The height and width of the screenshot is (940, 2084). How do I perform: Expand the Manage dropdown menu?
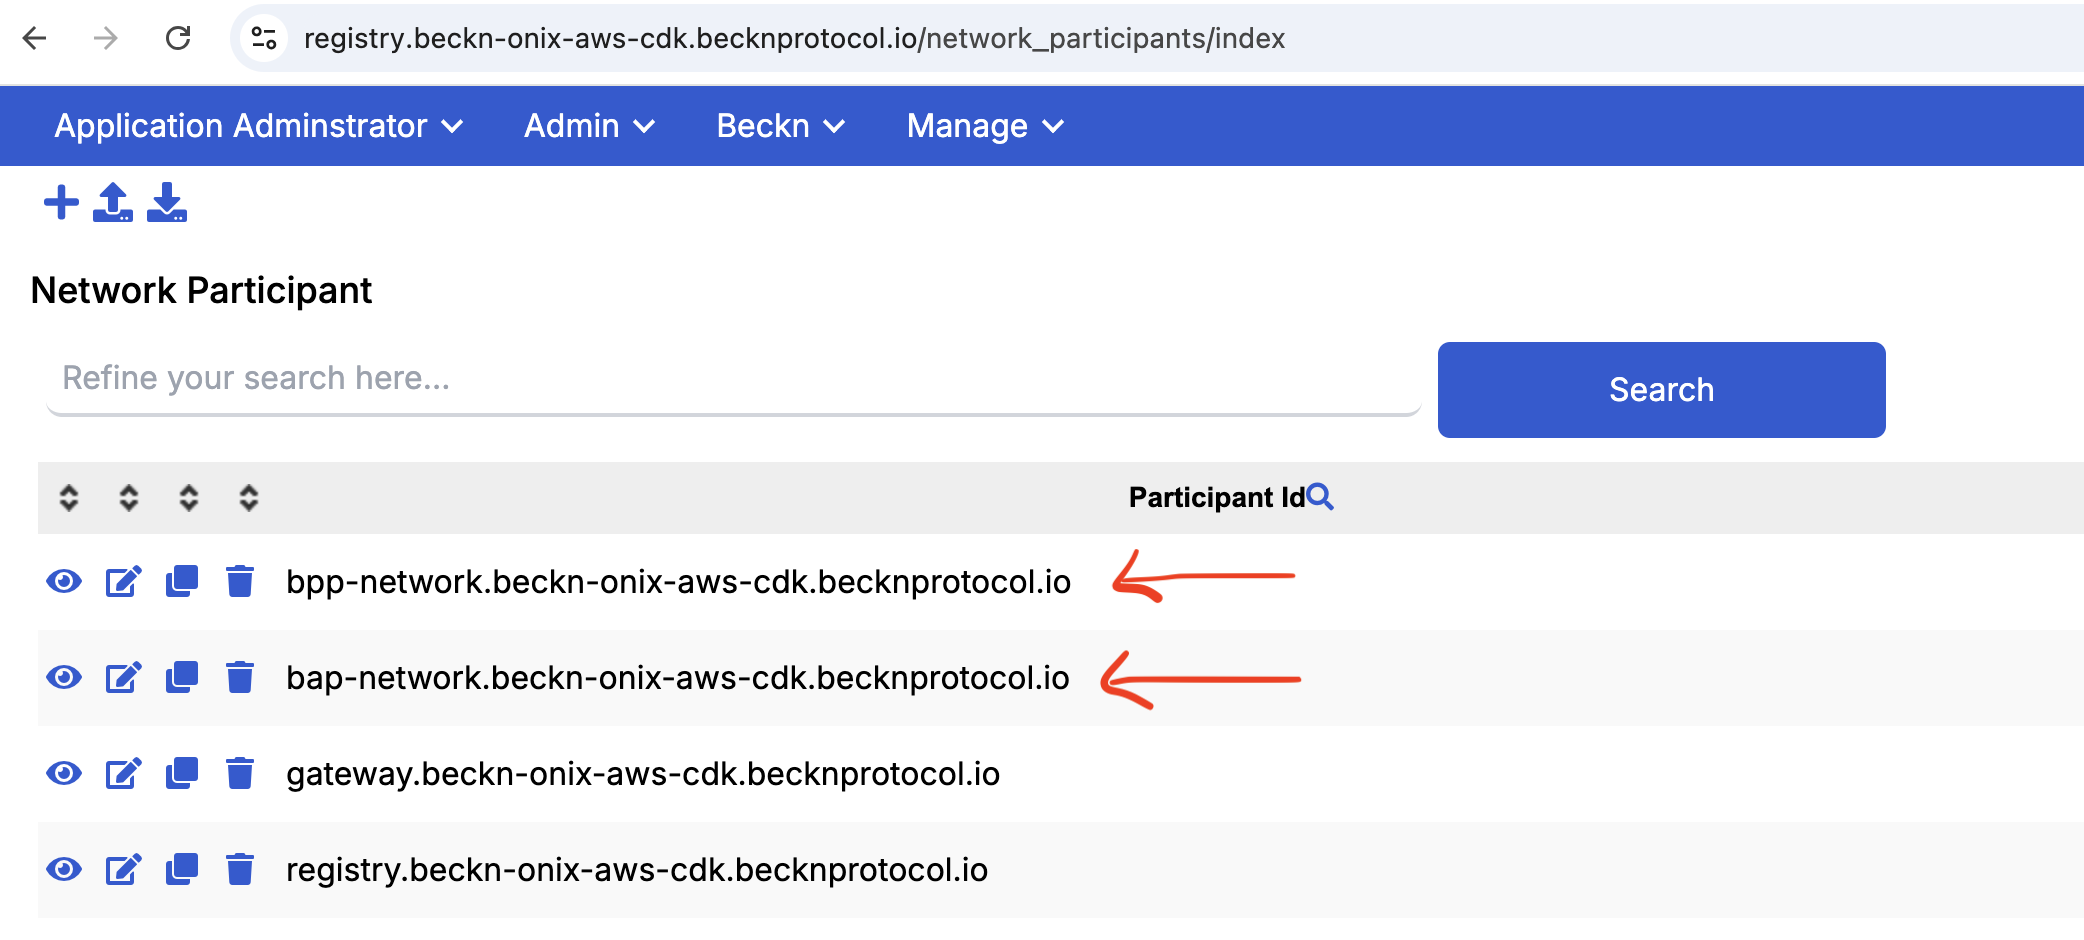pos(984,126)
